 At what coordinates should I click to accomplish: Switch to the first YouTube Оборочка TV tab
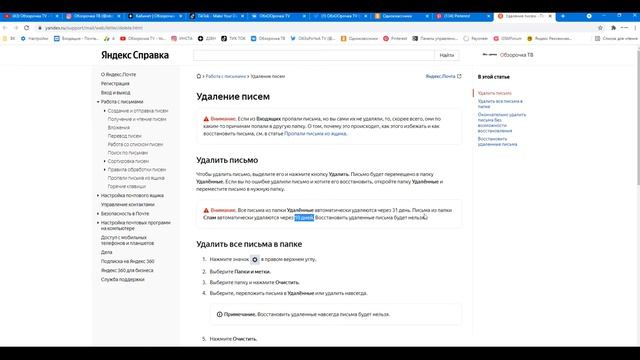pos(31,16)
